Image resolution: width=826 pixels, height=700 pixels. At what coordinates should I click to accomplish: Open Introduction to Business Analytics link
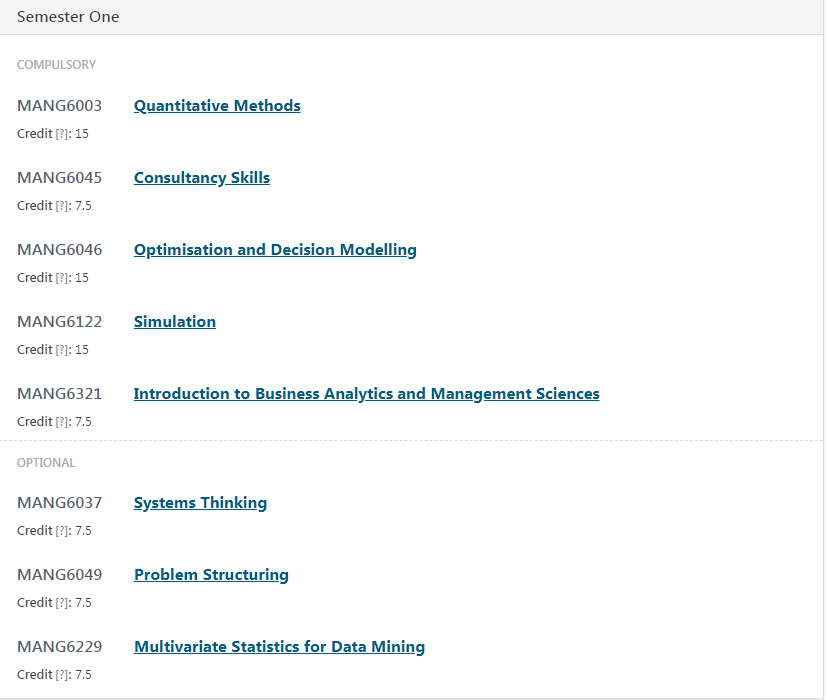(x=366, y=394)
